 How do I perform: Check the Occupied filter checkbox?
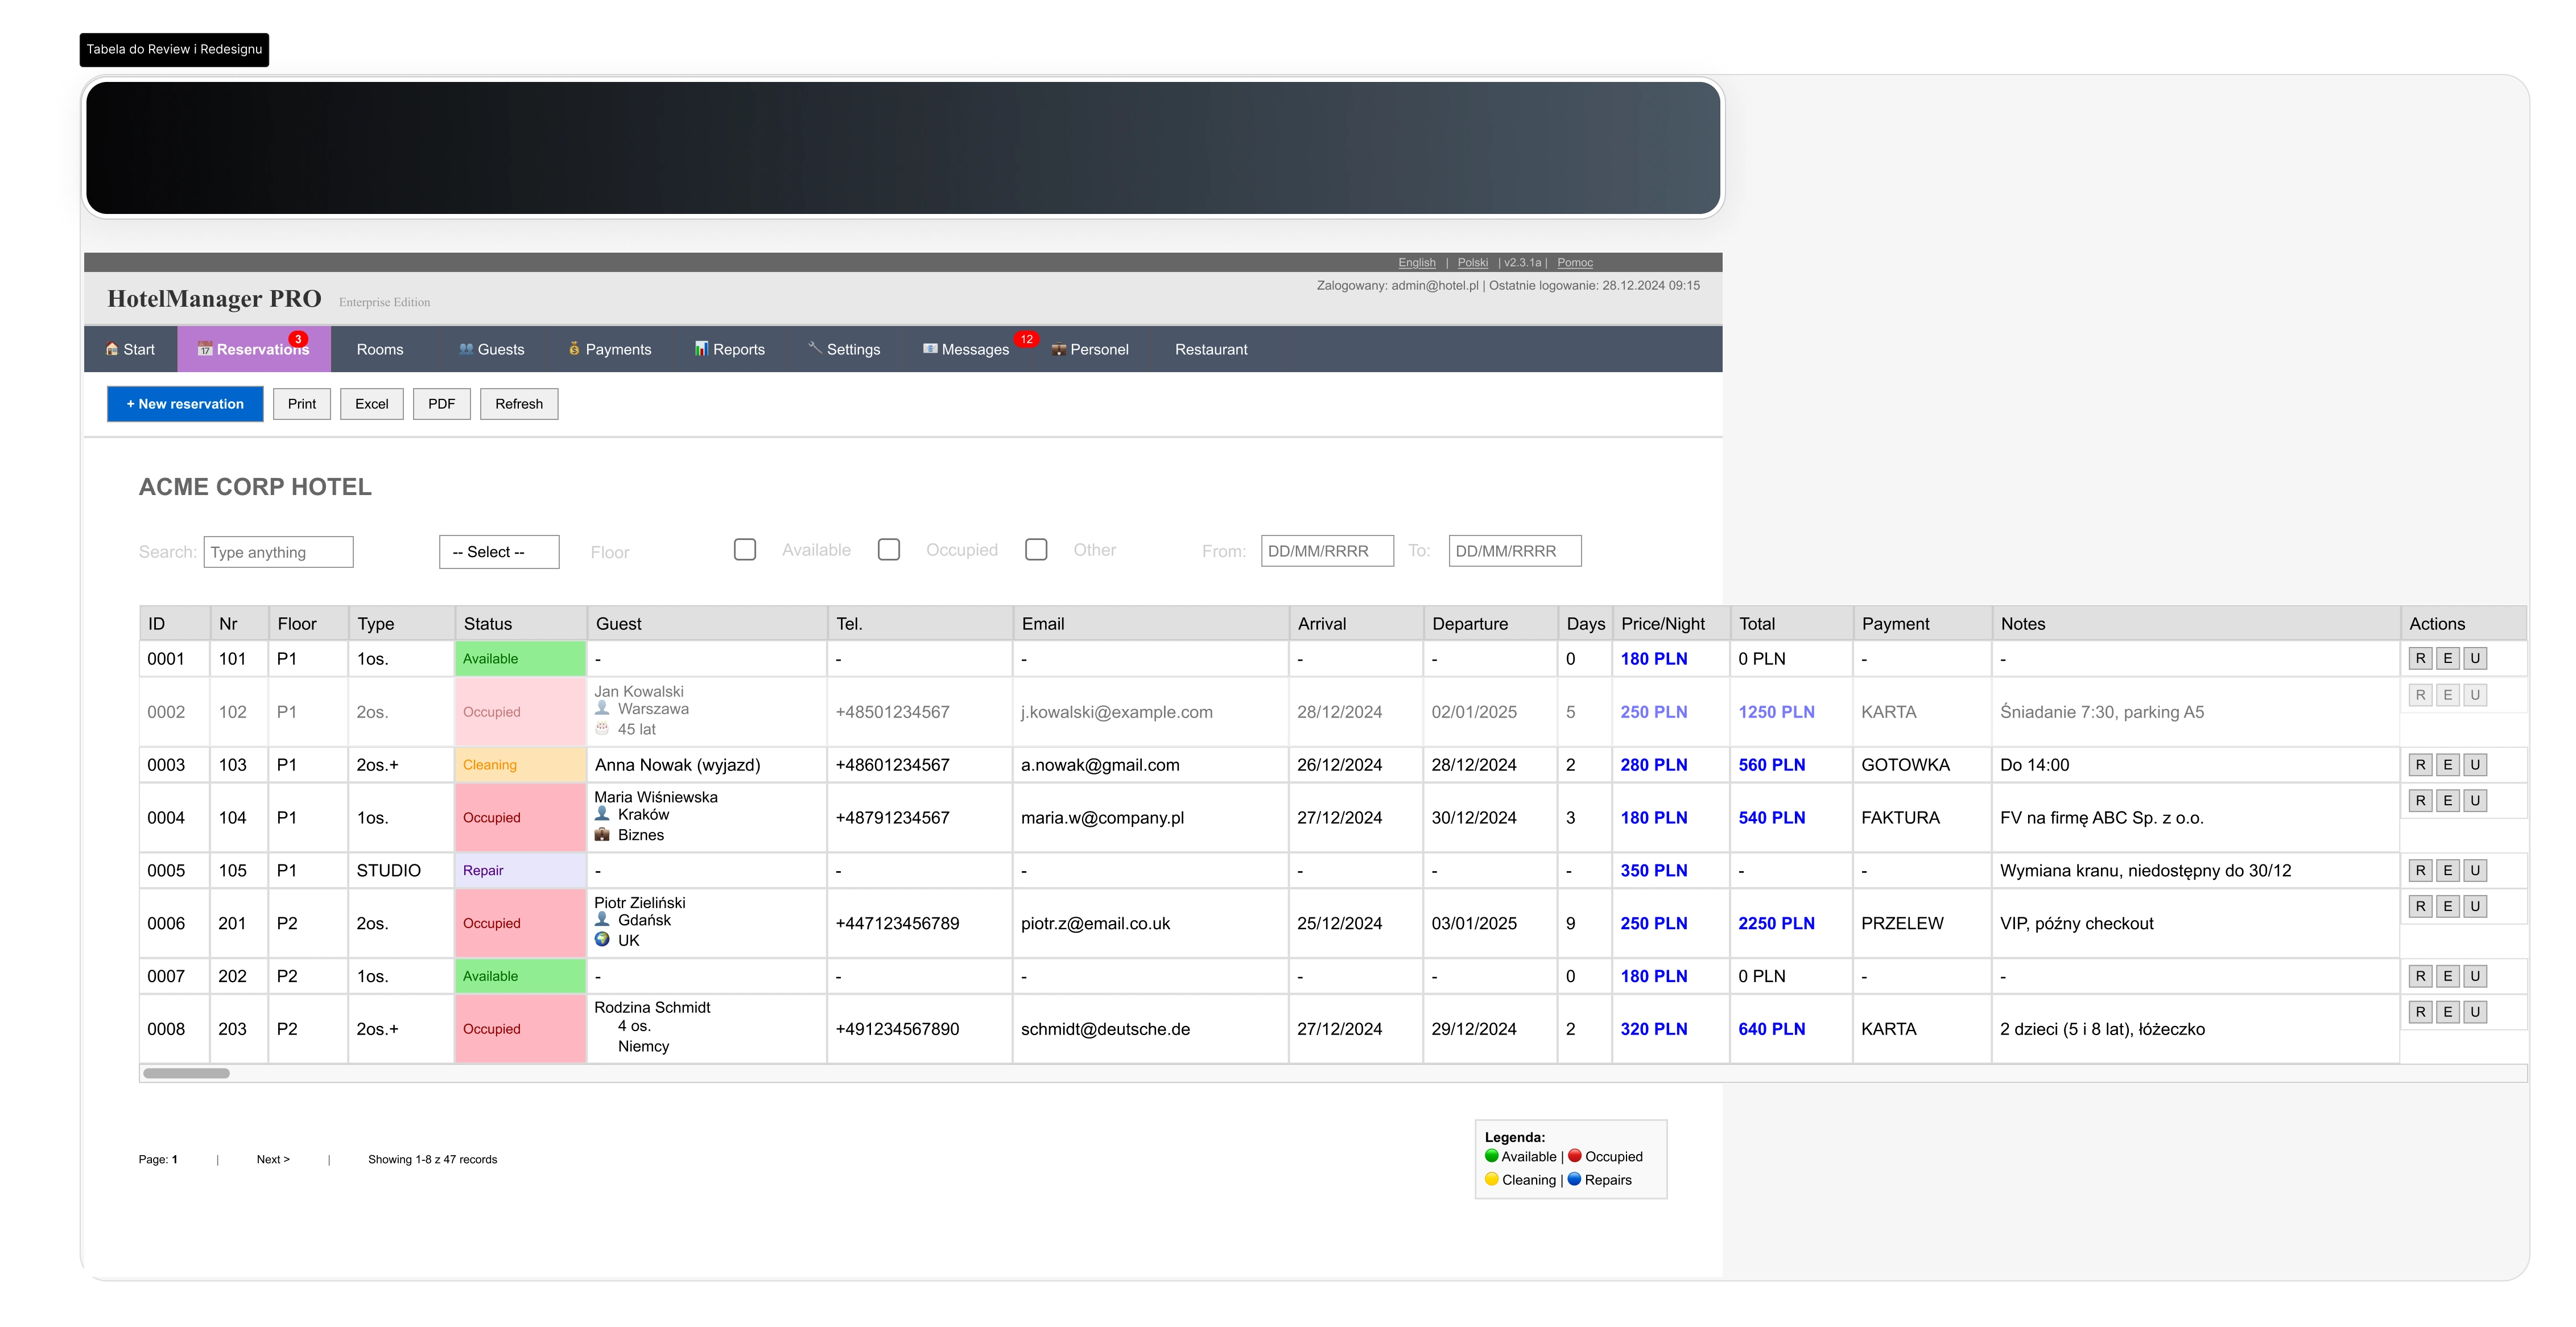(x=889, y=549)
